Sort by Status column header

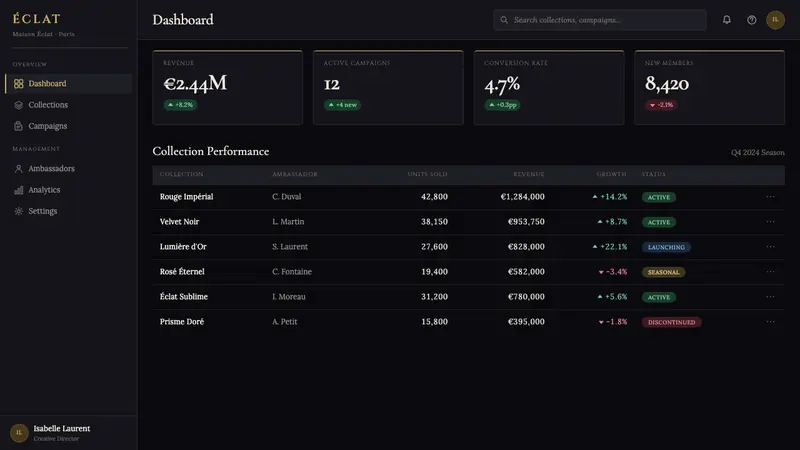pyautogui.click(x=654, y=174)
